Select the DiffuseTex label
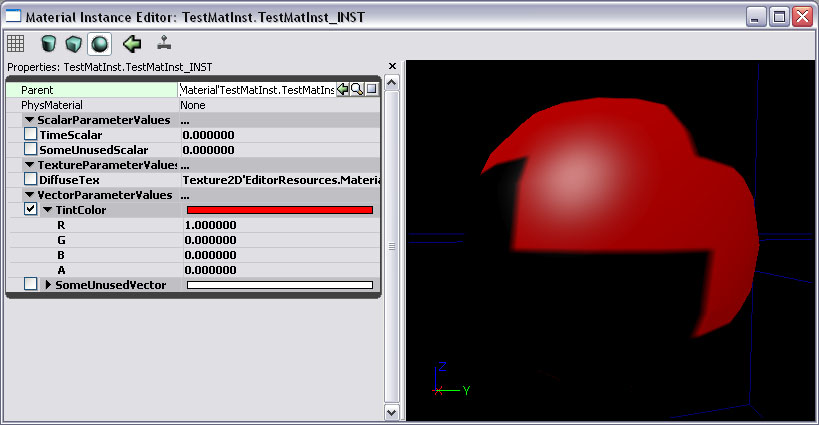Screen dimensions: 819x425 pyautogui.click(x=69, y=180)
